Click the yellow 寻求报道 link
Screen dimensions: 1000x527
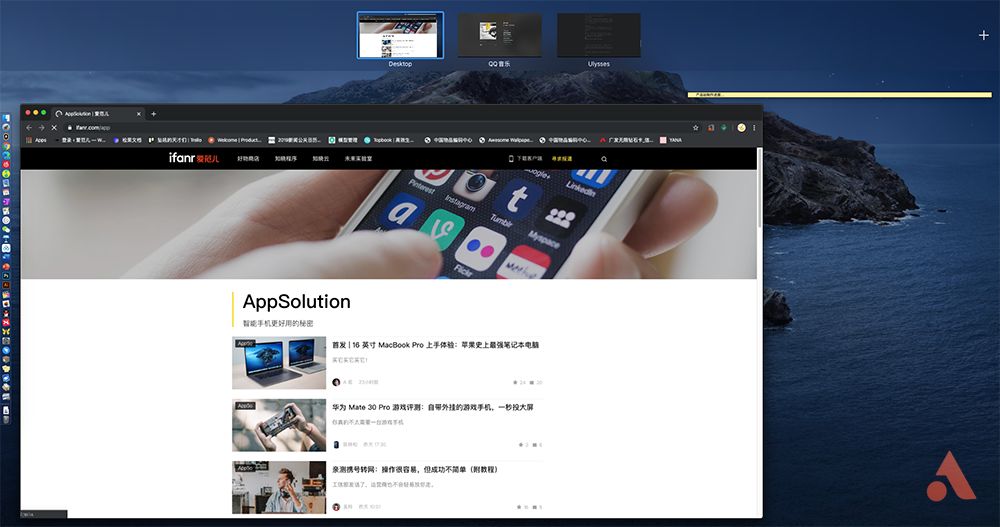[x=562, y=159]
